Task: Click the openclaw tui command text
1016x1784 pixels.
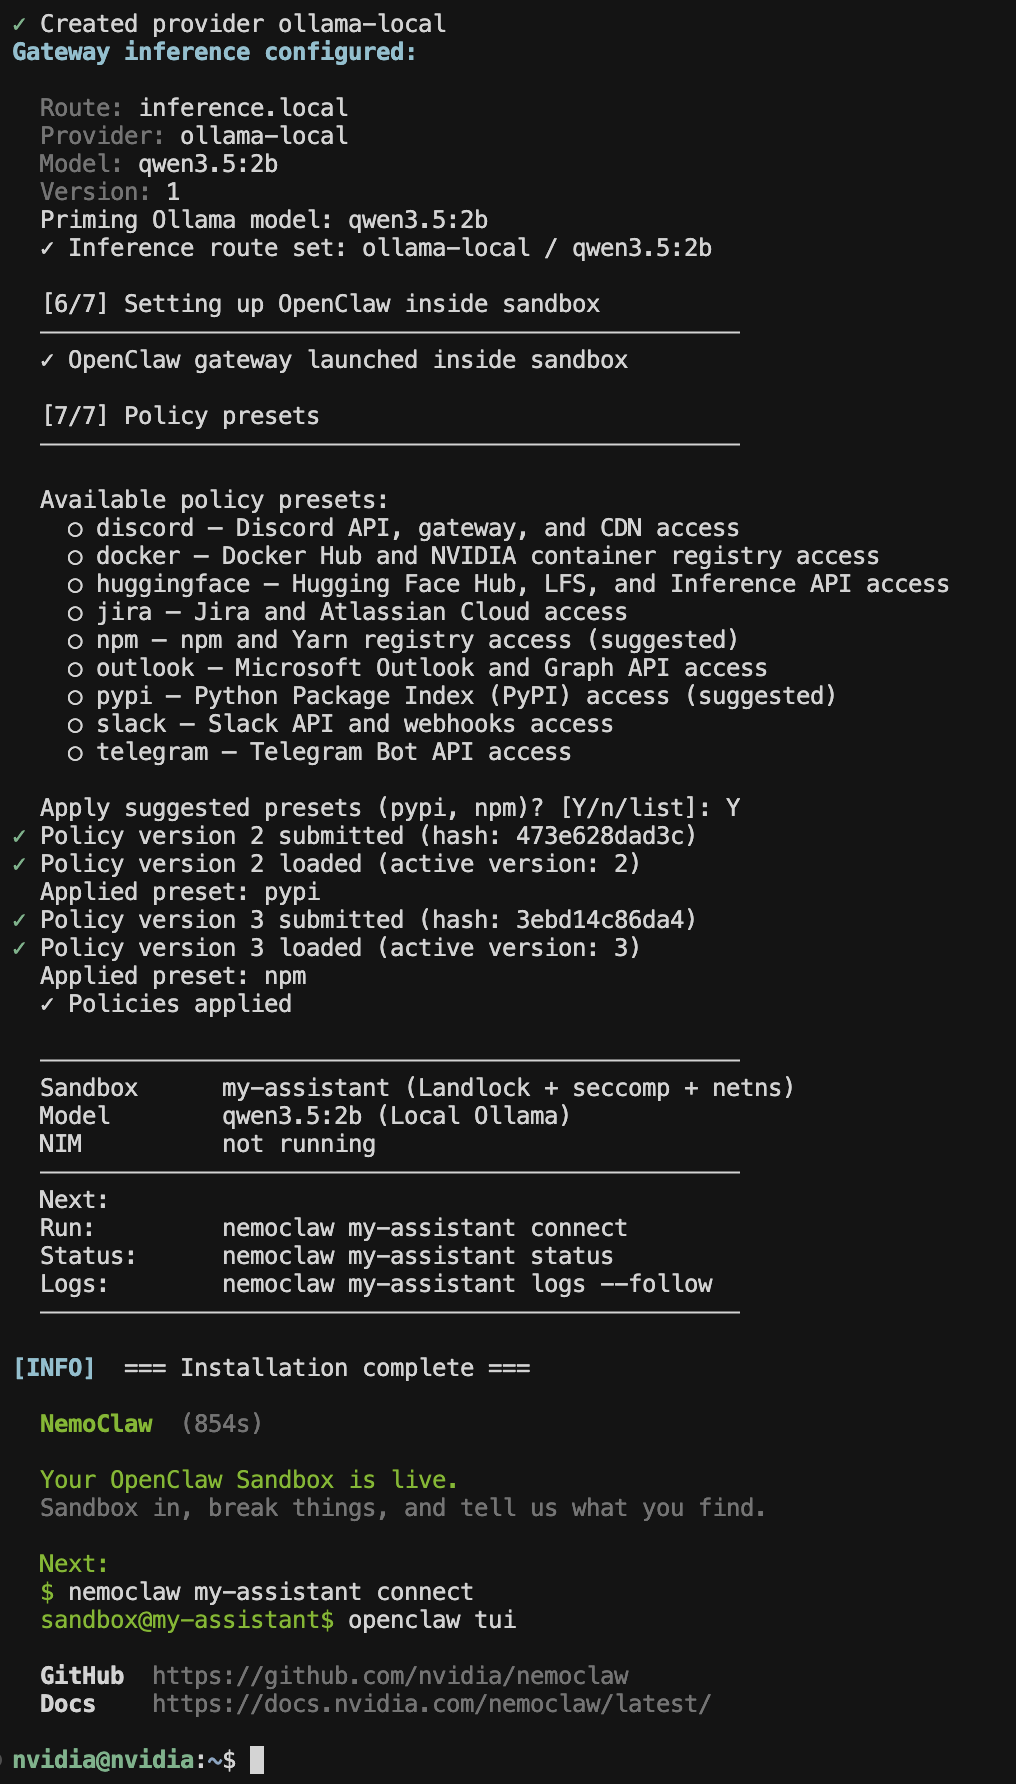Action: pyautogui.click(x=432, y=1620)
